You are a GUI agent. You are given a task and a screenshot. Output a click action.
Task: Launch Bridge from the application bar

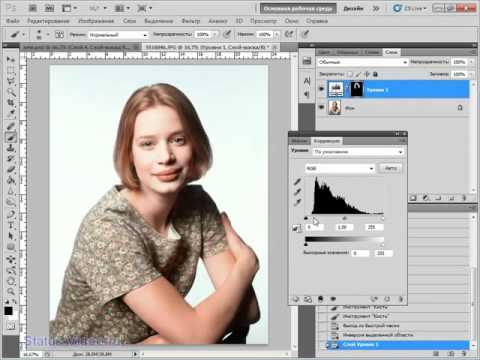(33, 8)
